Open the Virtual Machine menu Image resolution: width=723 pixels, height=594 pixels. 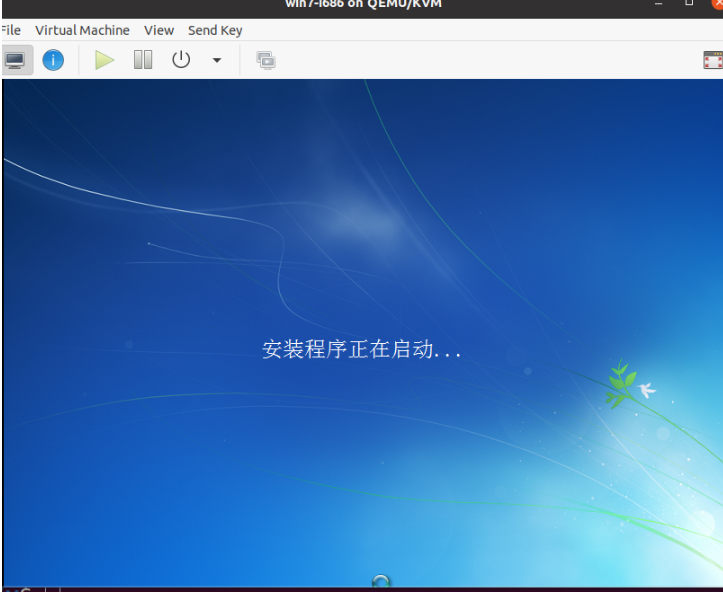(x=83, y=30)
